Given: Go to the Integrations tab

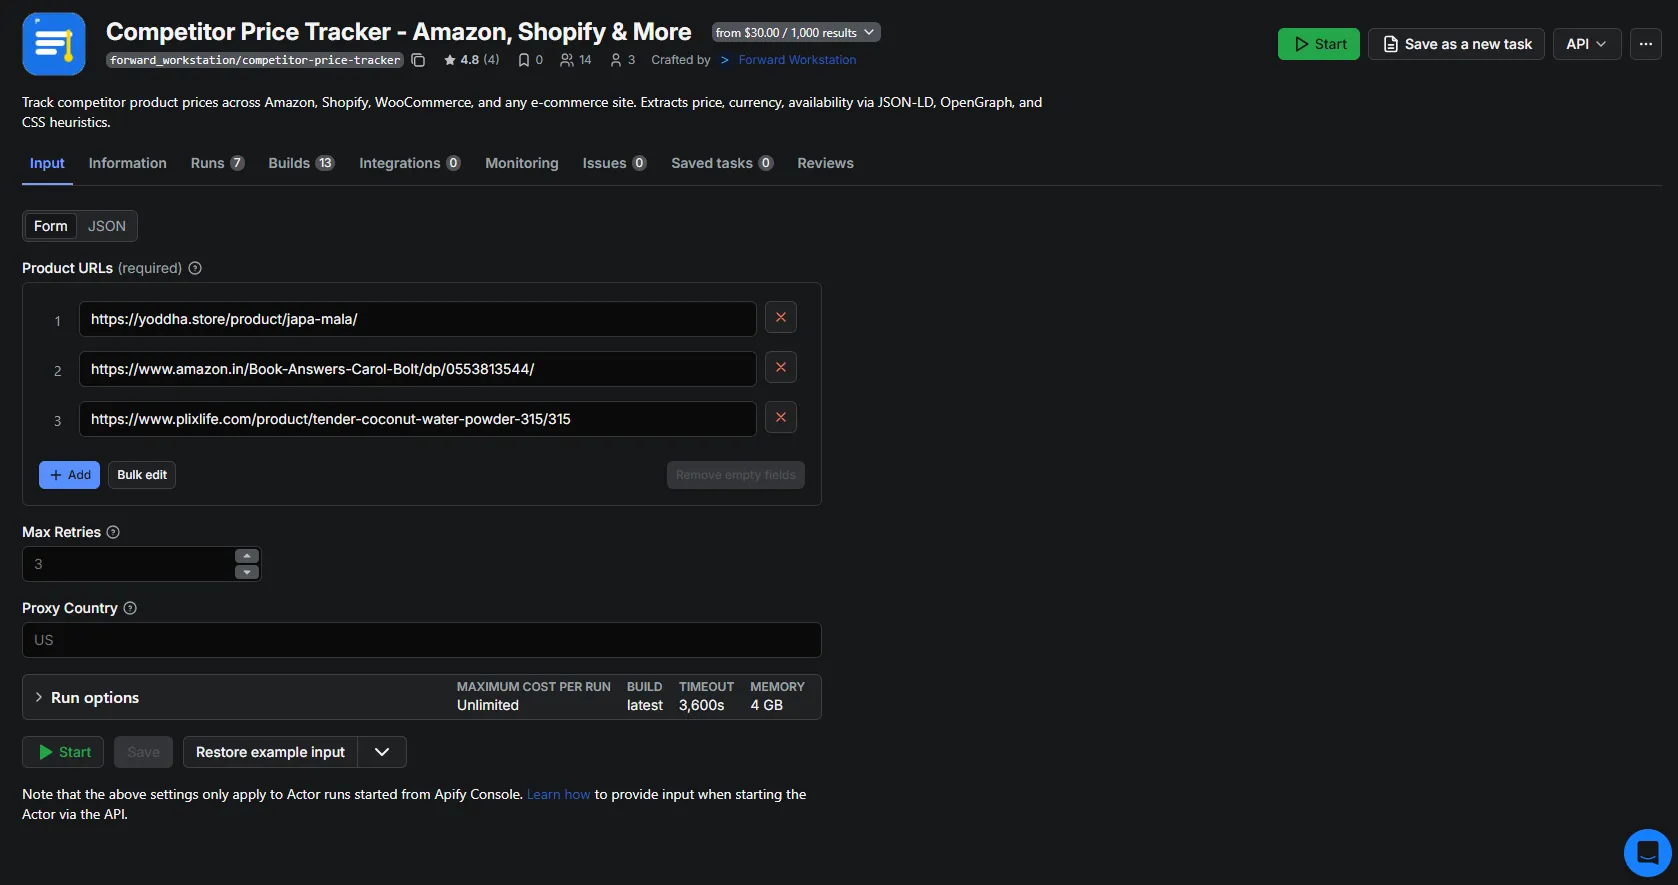Looking at the screenshot, I should (x=410, y=163).
